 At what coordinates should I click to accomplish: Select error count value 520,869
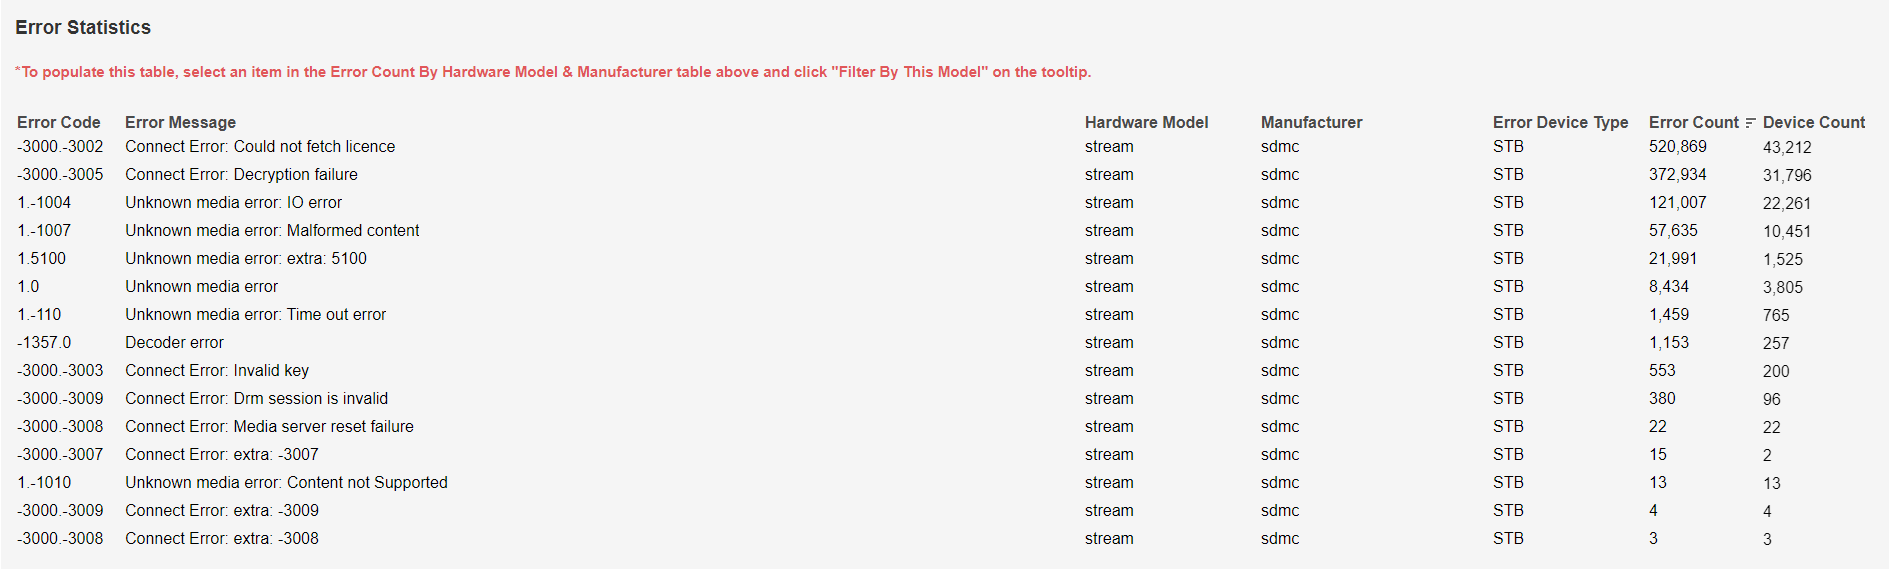[x=1677, y=147]
